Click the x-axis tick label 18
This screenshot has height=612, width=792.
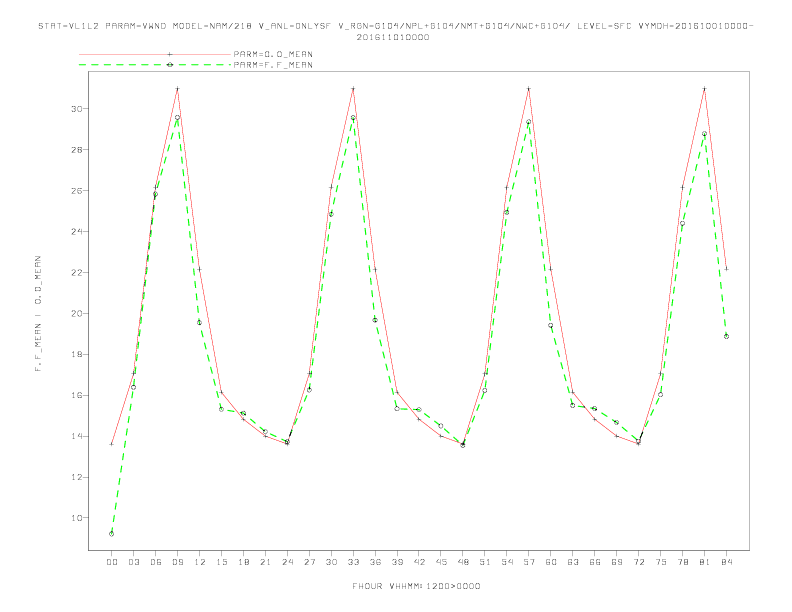pyautogui.click(x=243, y=562)
